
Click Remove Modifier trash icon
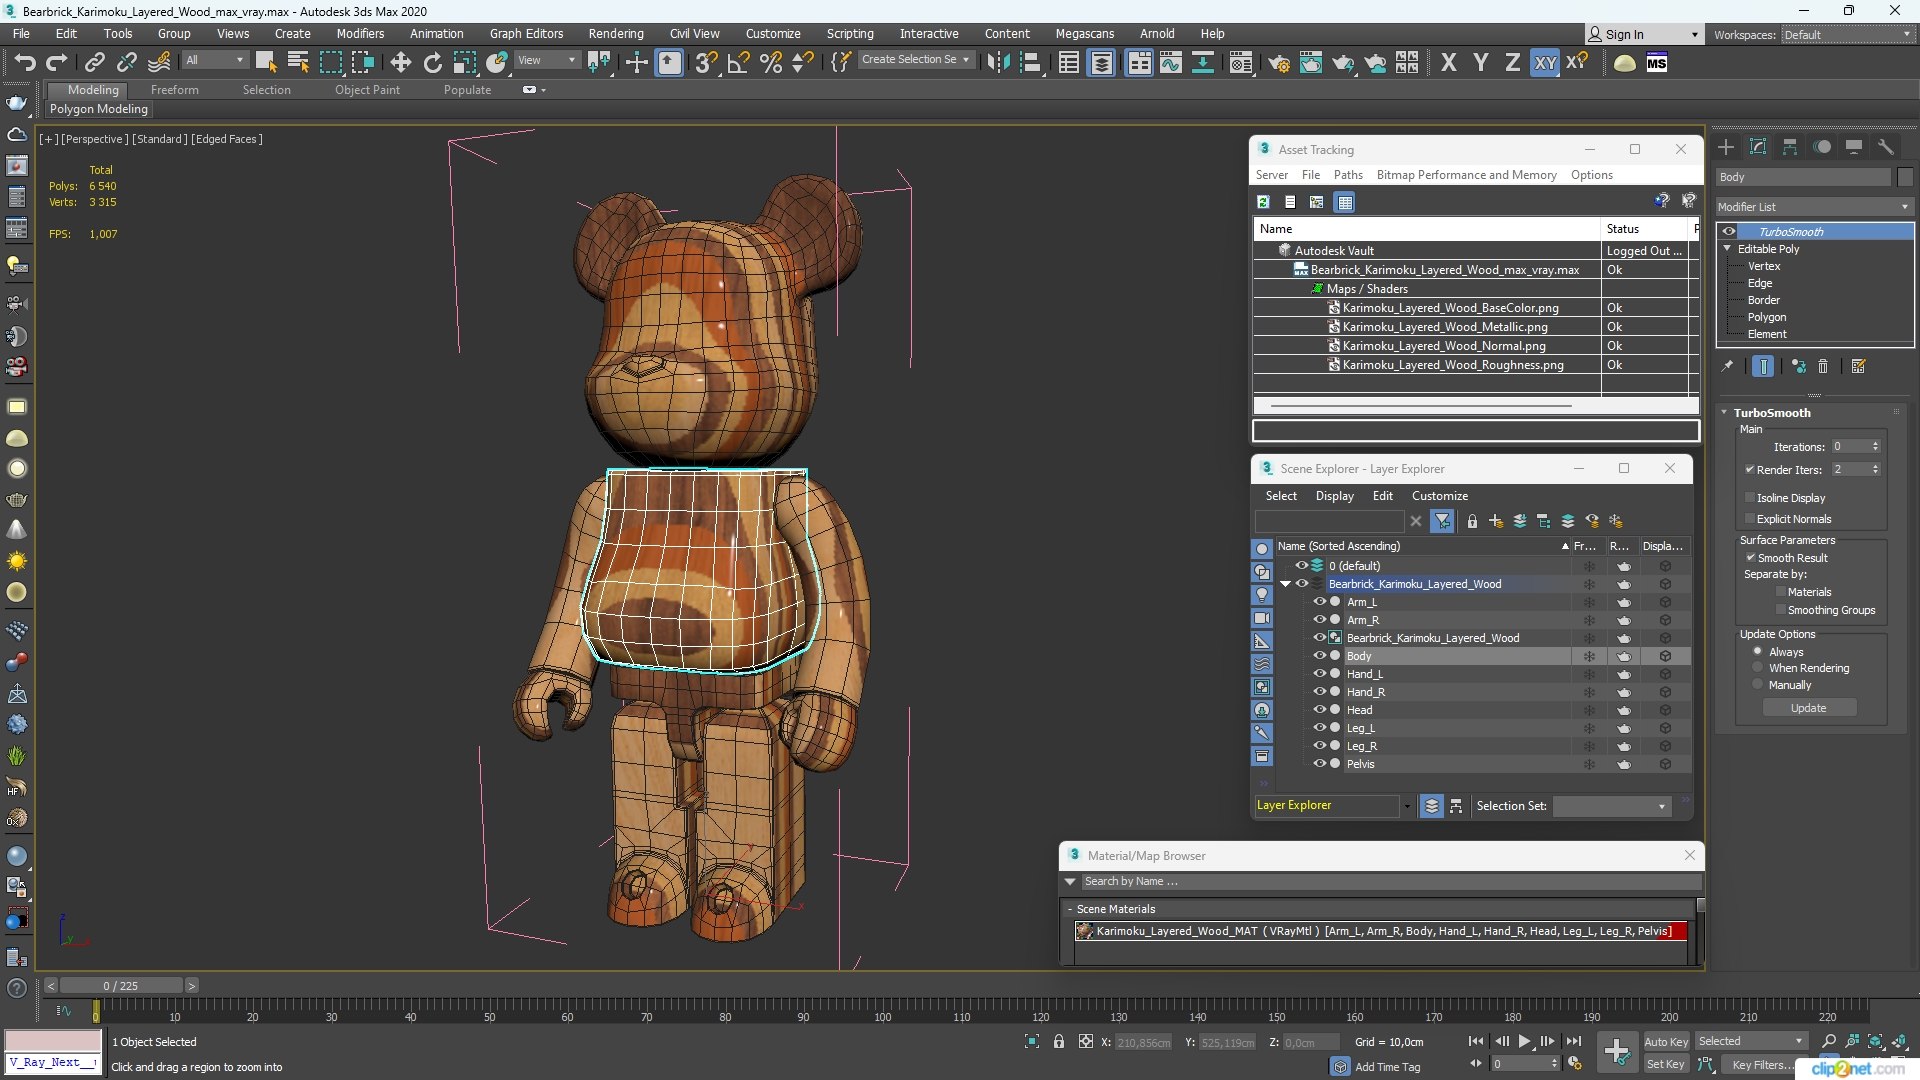tap(1822, 366)
